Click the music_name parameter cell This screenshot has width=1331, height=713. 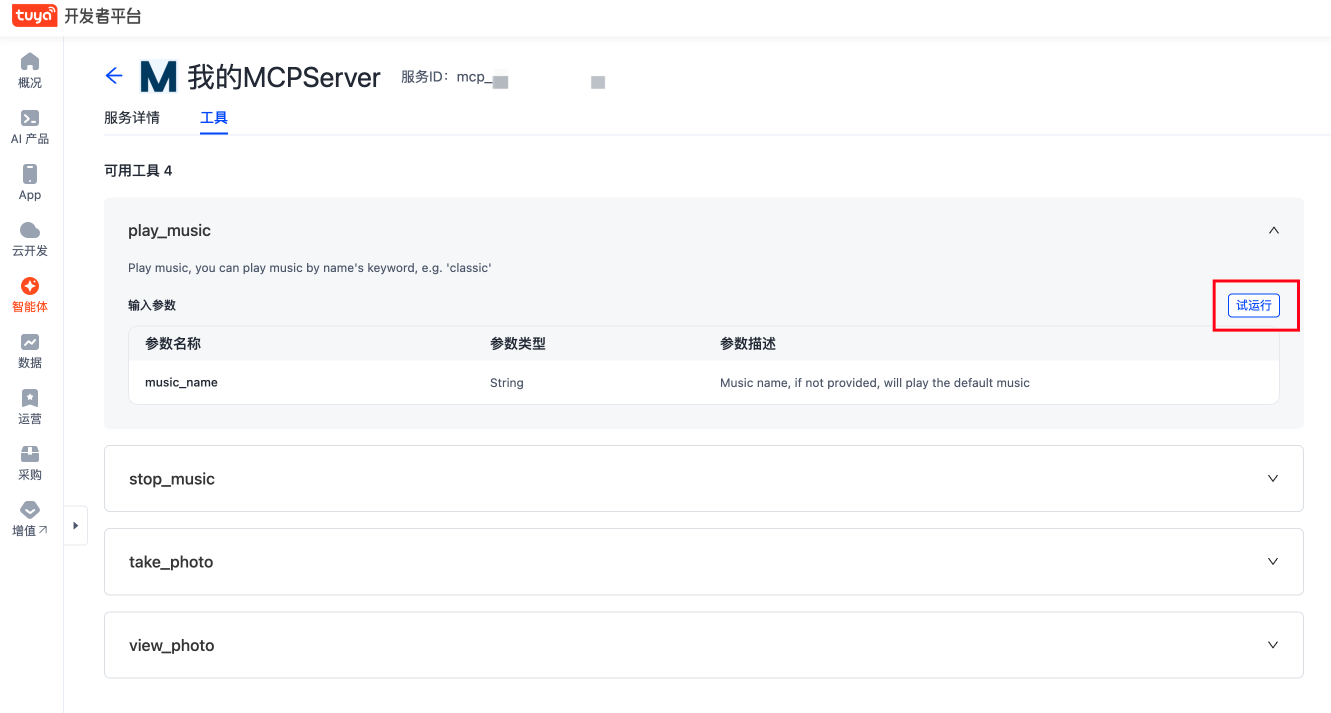181,382
